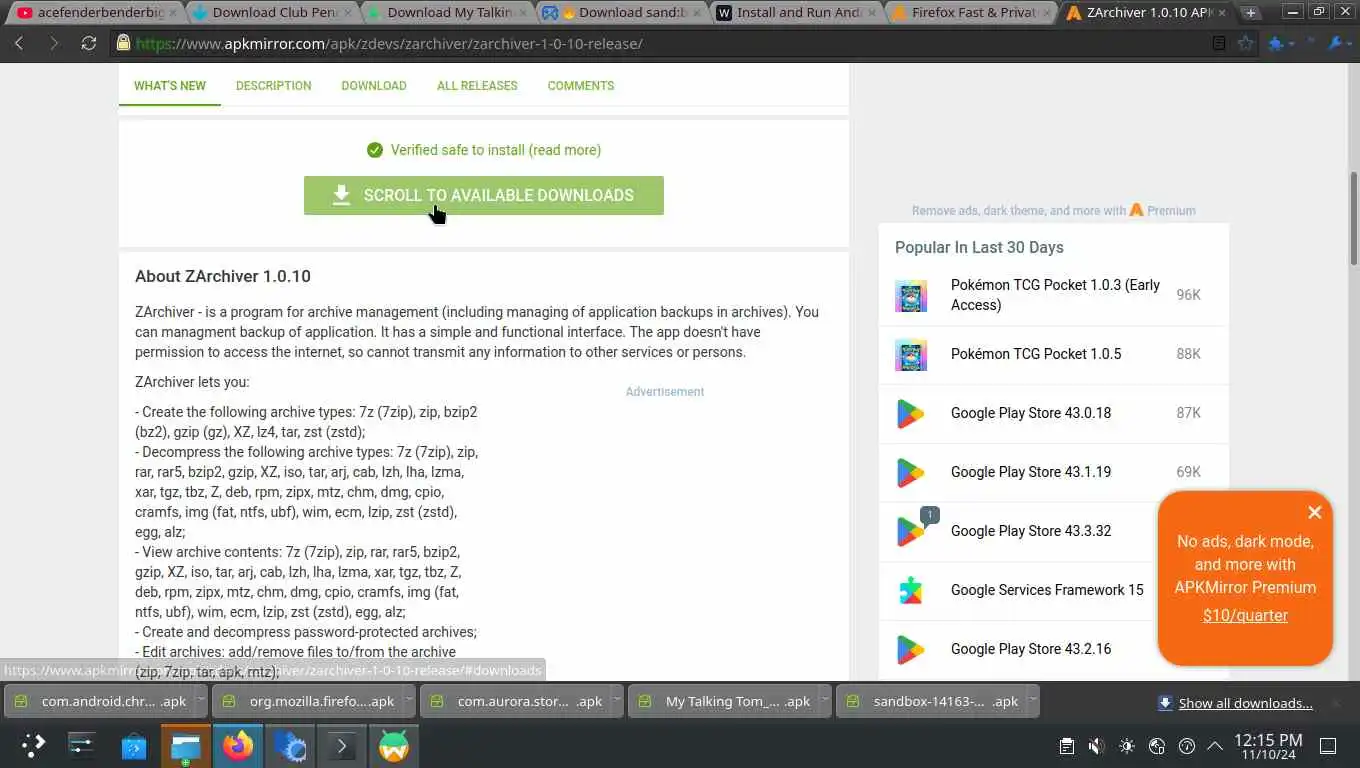
Task: Open dropdown for My Talking Tom apk download
Action: 824,701
